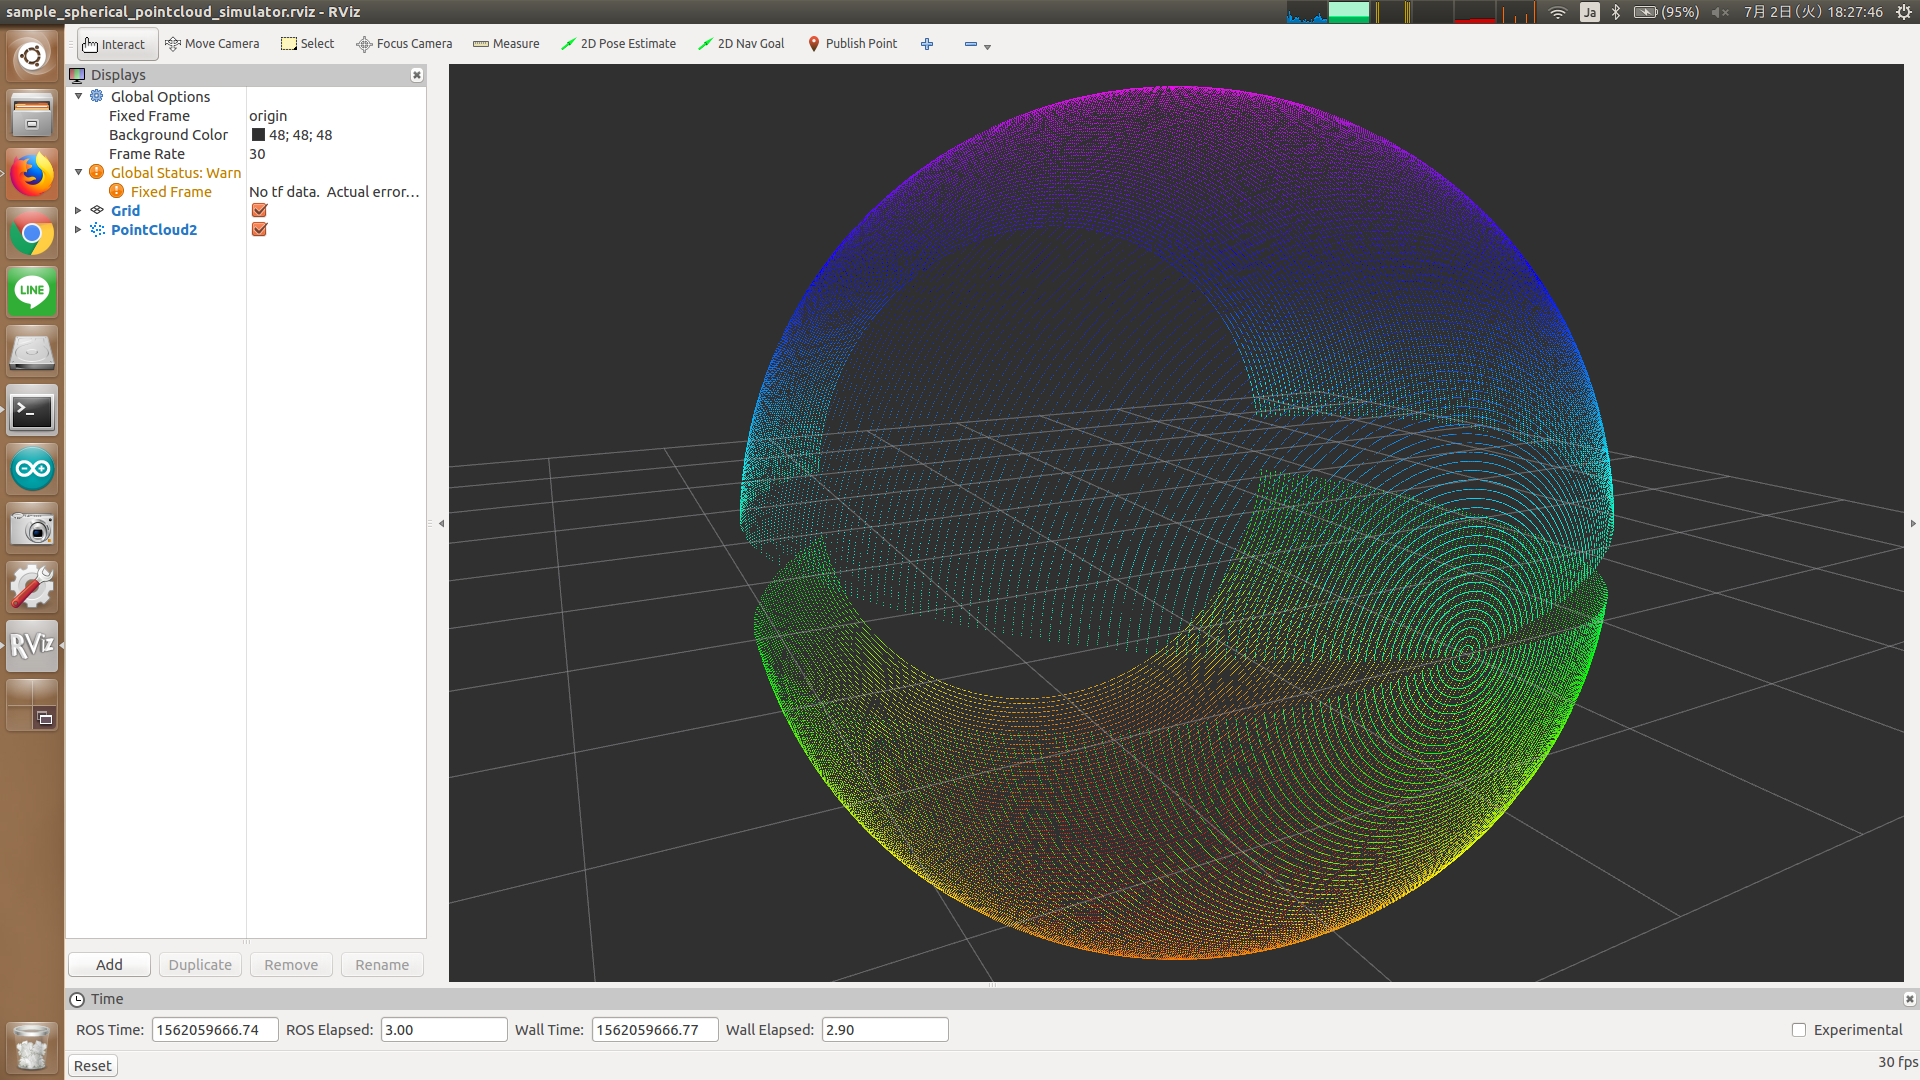This screenshot has width=1920, height=1080.
Task: Click the right-side panel expand arrow
Action: pos(1912,523)
